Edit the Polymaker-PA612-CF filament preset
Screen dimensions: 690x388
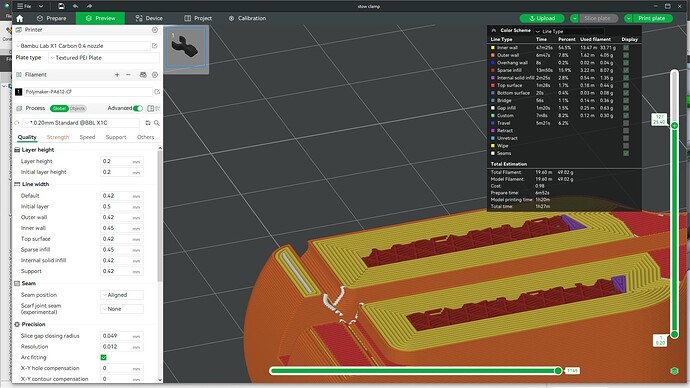pos(157,92)
